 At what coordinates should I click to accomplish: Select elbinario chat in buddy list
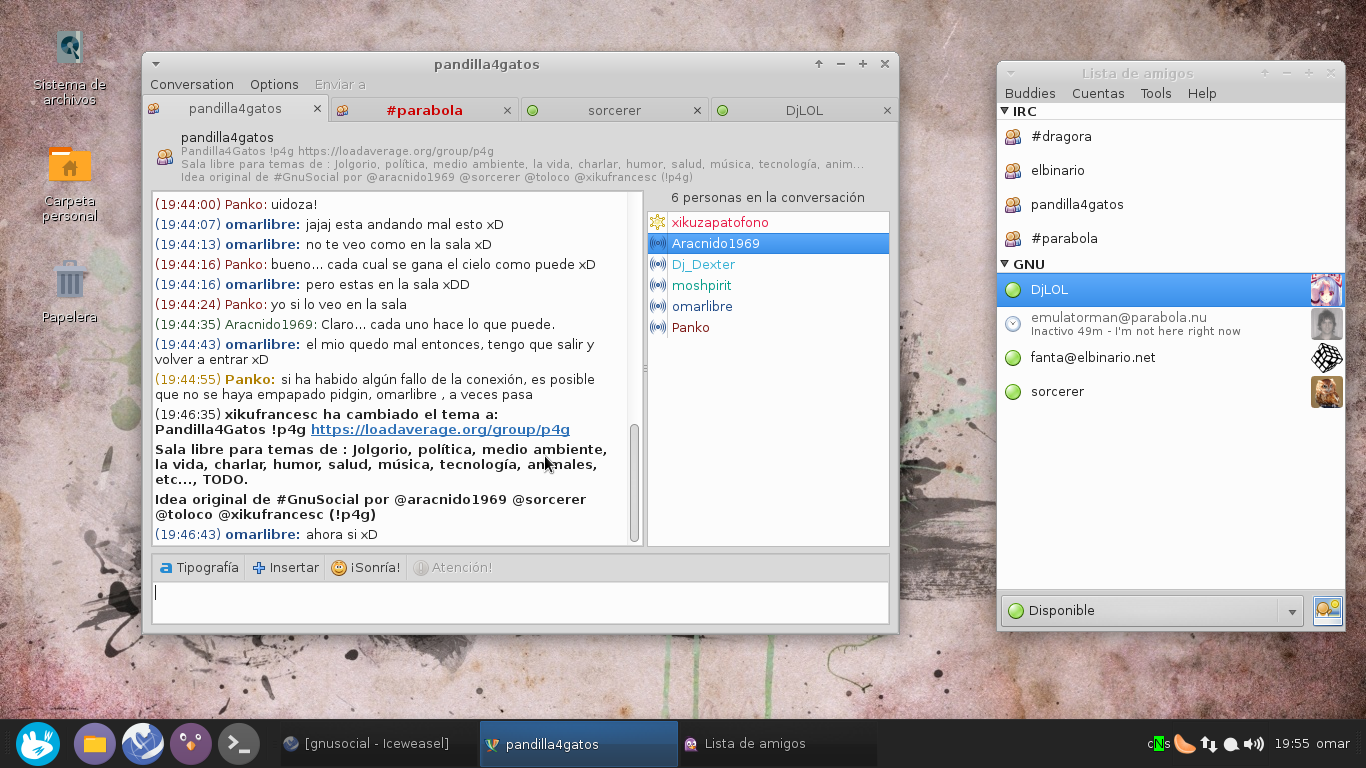point(1171,170)
